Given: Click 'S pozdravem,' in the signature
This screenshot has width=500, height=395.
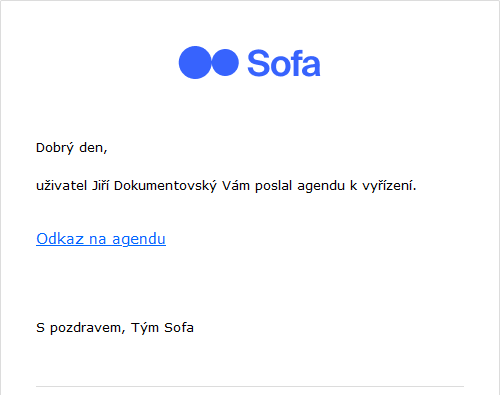Looking at the screenshot, I should tap(80, 328).
